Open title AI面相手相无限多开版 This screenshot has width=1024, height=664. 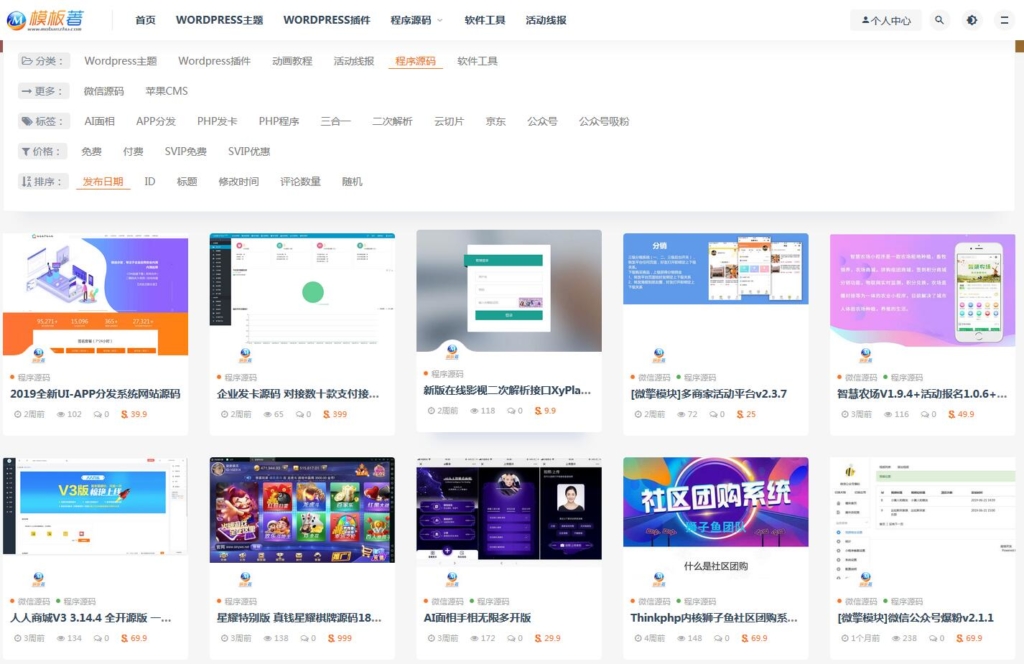pyautogui.click(x=477, y=618)
